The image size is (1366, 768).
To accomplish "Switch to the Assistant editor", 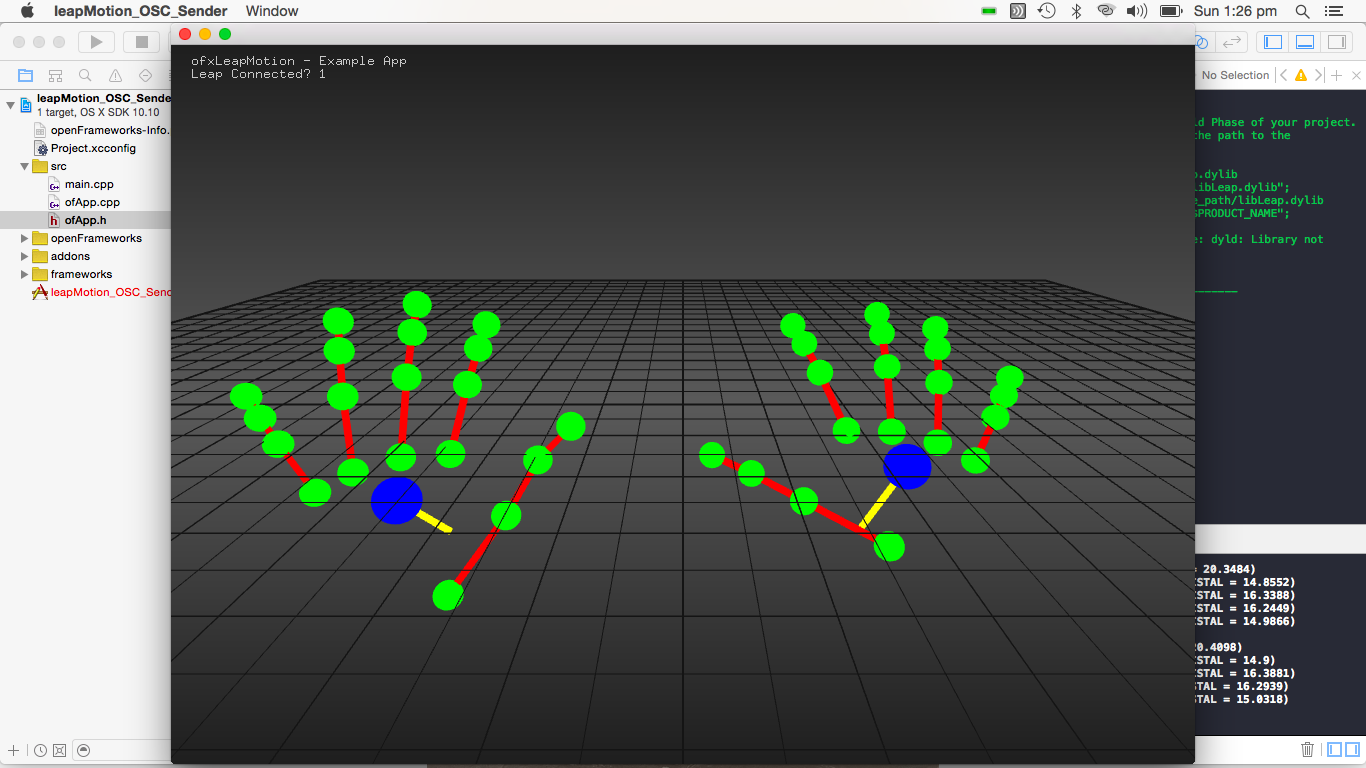I will pos(1202,42).
